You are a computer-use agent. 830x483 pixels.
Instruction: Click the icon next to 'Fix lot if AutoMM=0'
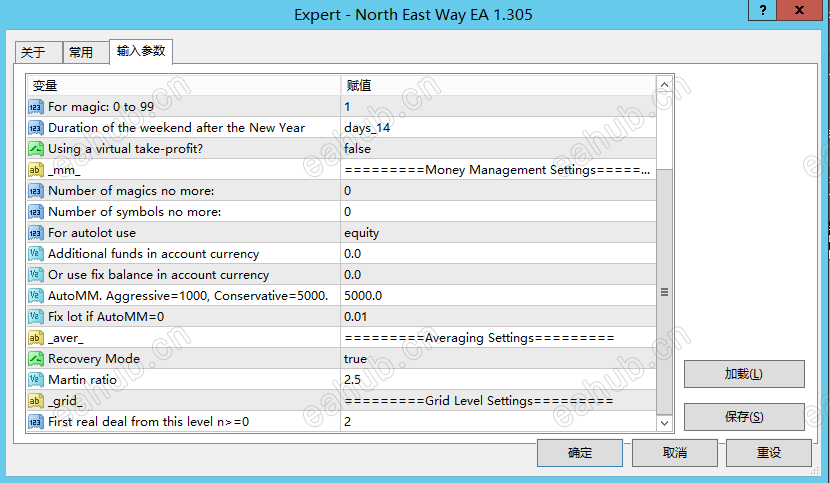point(35,317)
